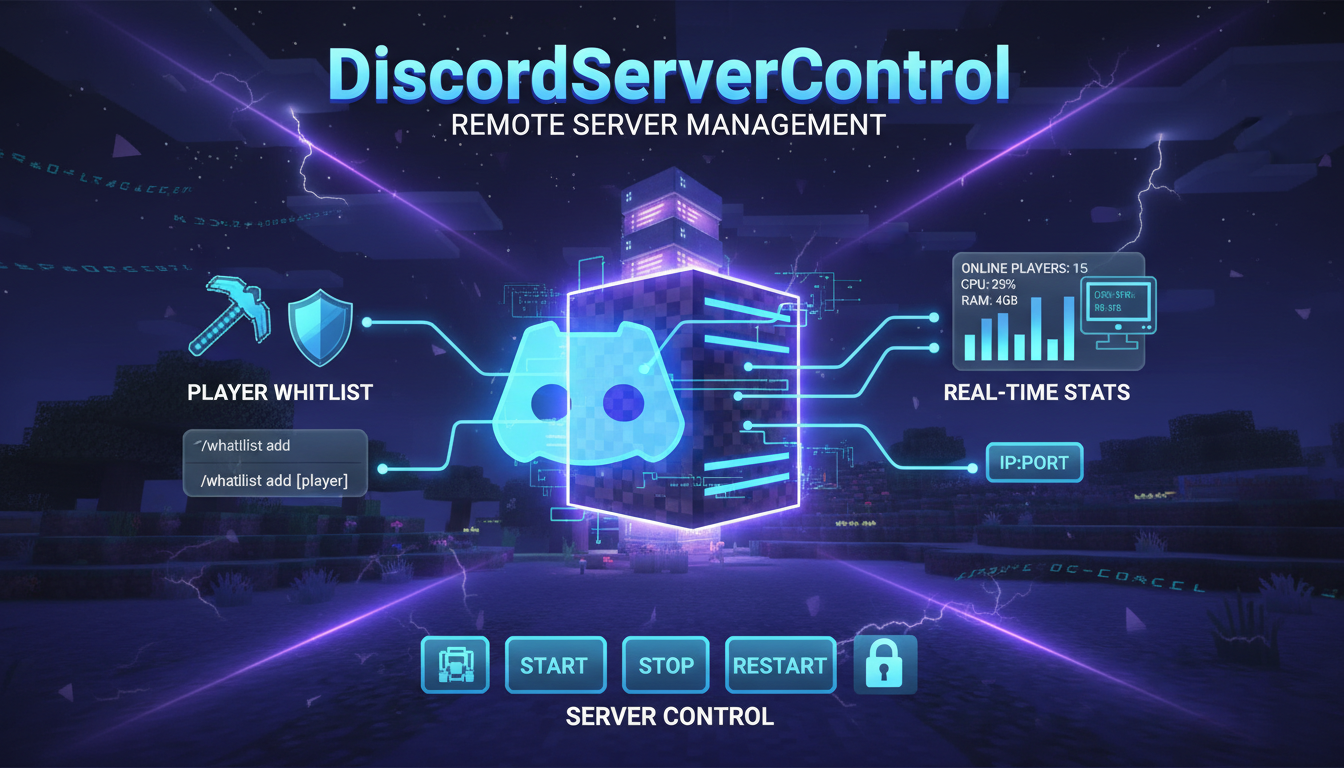The image size is (1344, 768).
Task: Click the "PLAYER WHITLIST" label
Action: click(280, 392)
